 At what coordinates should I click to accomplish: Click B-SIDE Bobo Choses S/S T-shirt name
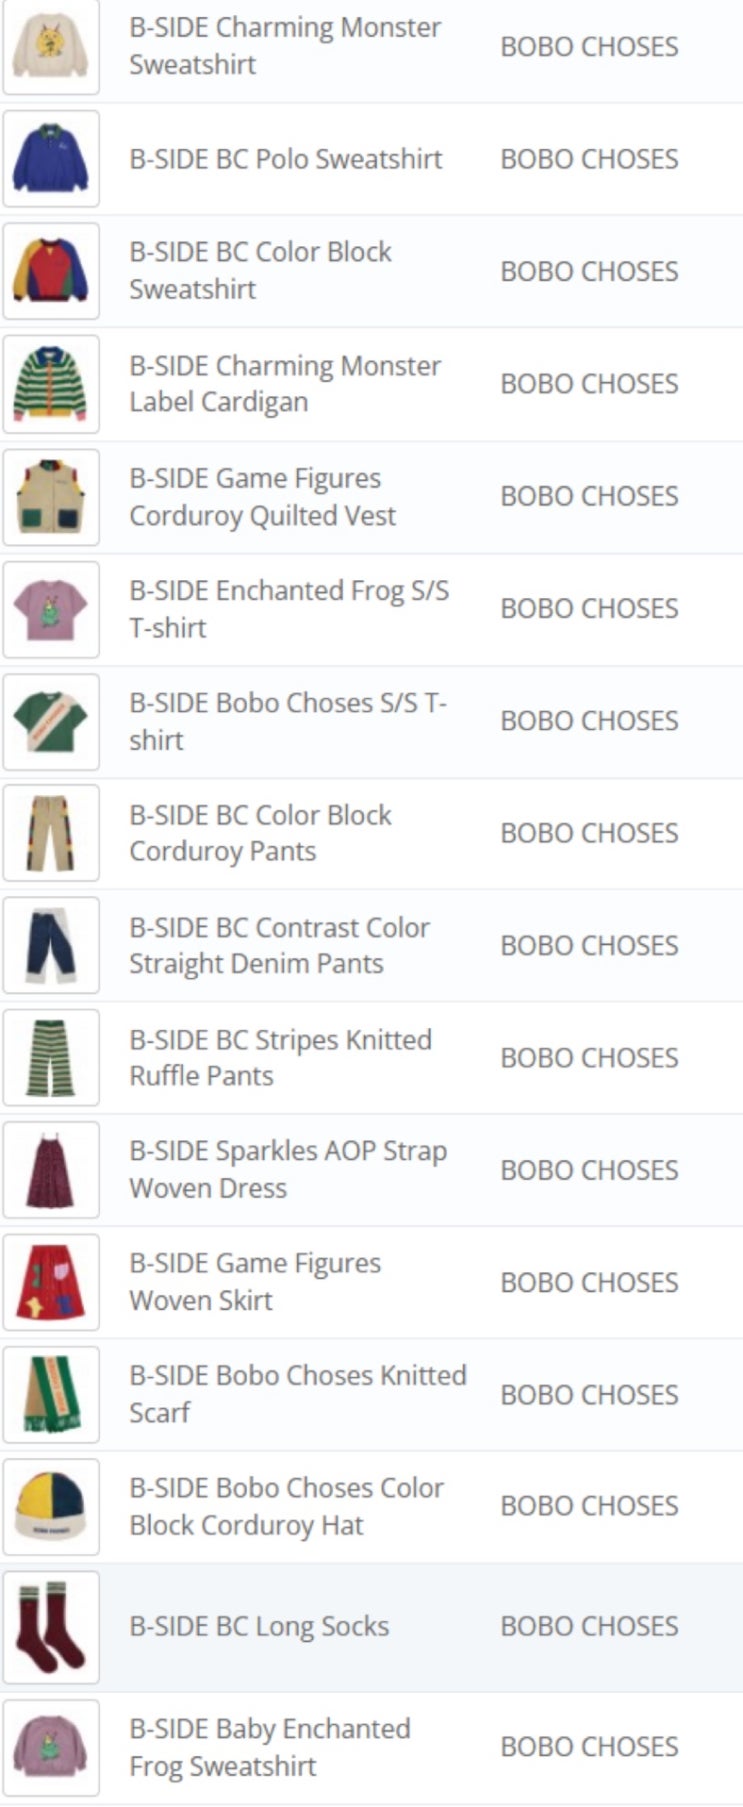click(x=287, y=721)
